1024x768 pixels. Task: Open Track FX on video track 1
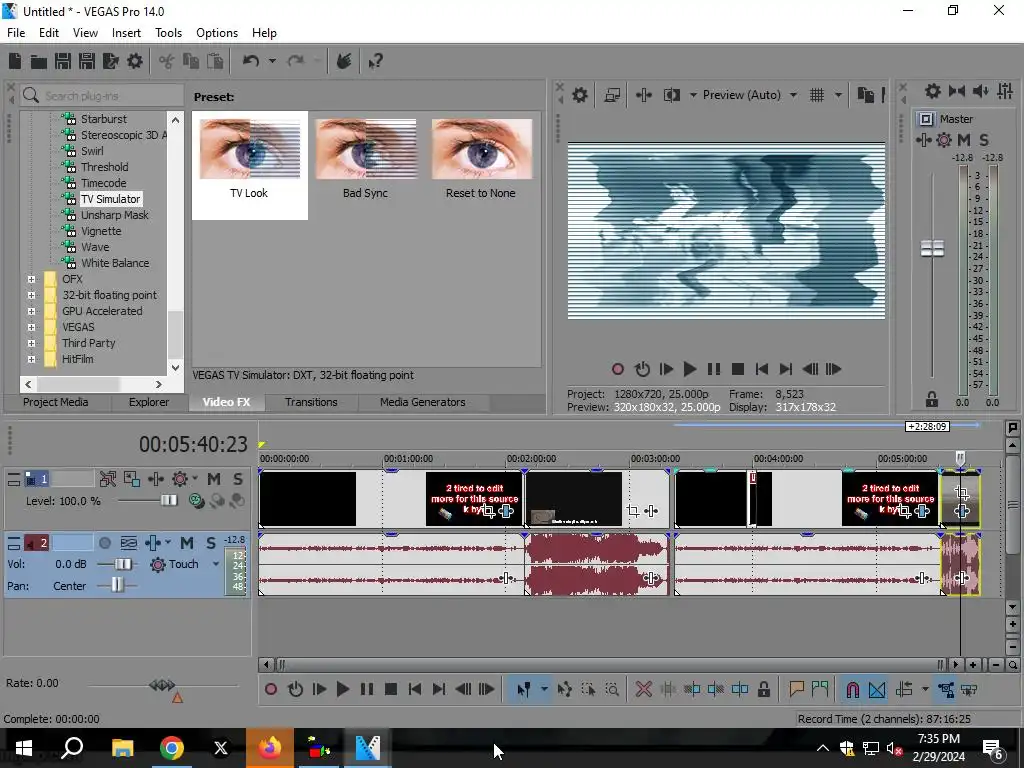coord(156,479)
